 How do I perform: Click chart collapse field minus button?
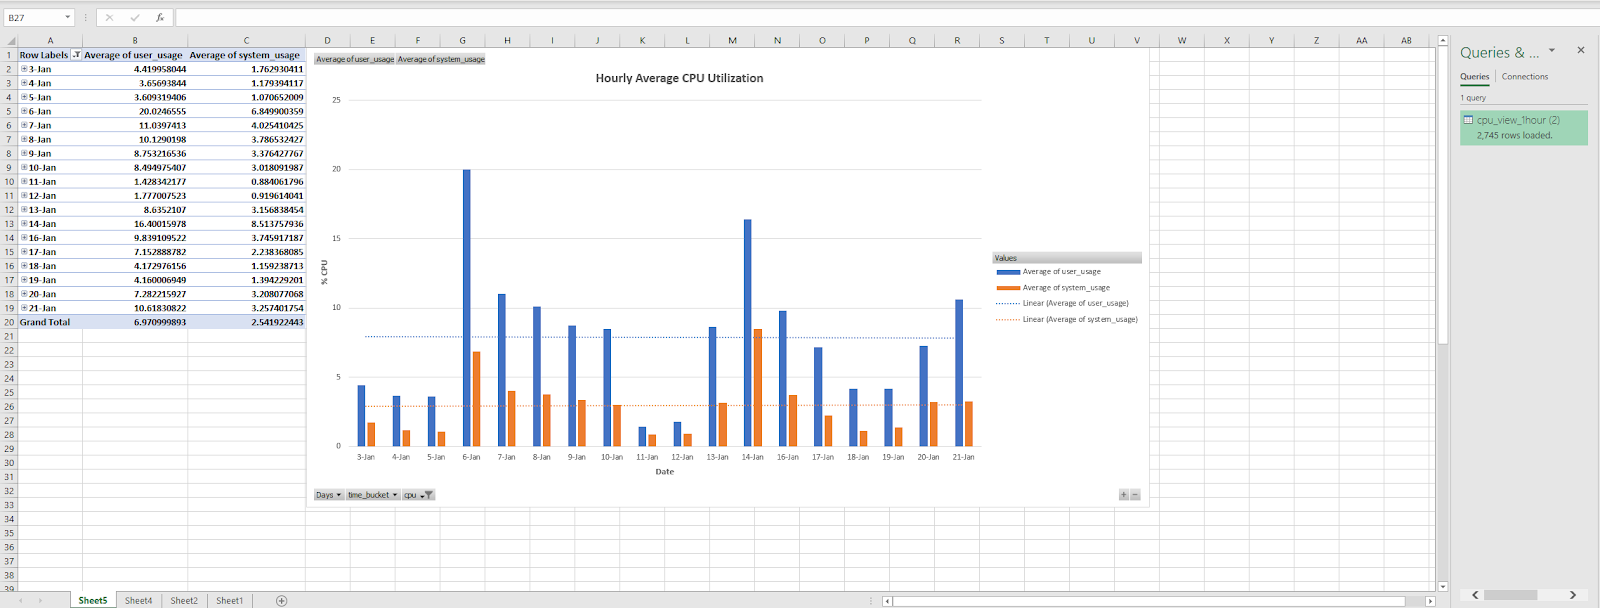click(1135, 495)
